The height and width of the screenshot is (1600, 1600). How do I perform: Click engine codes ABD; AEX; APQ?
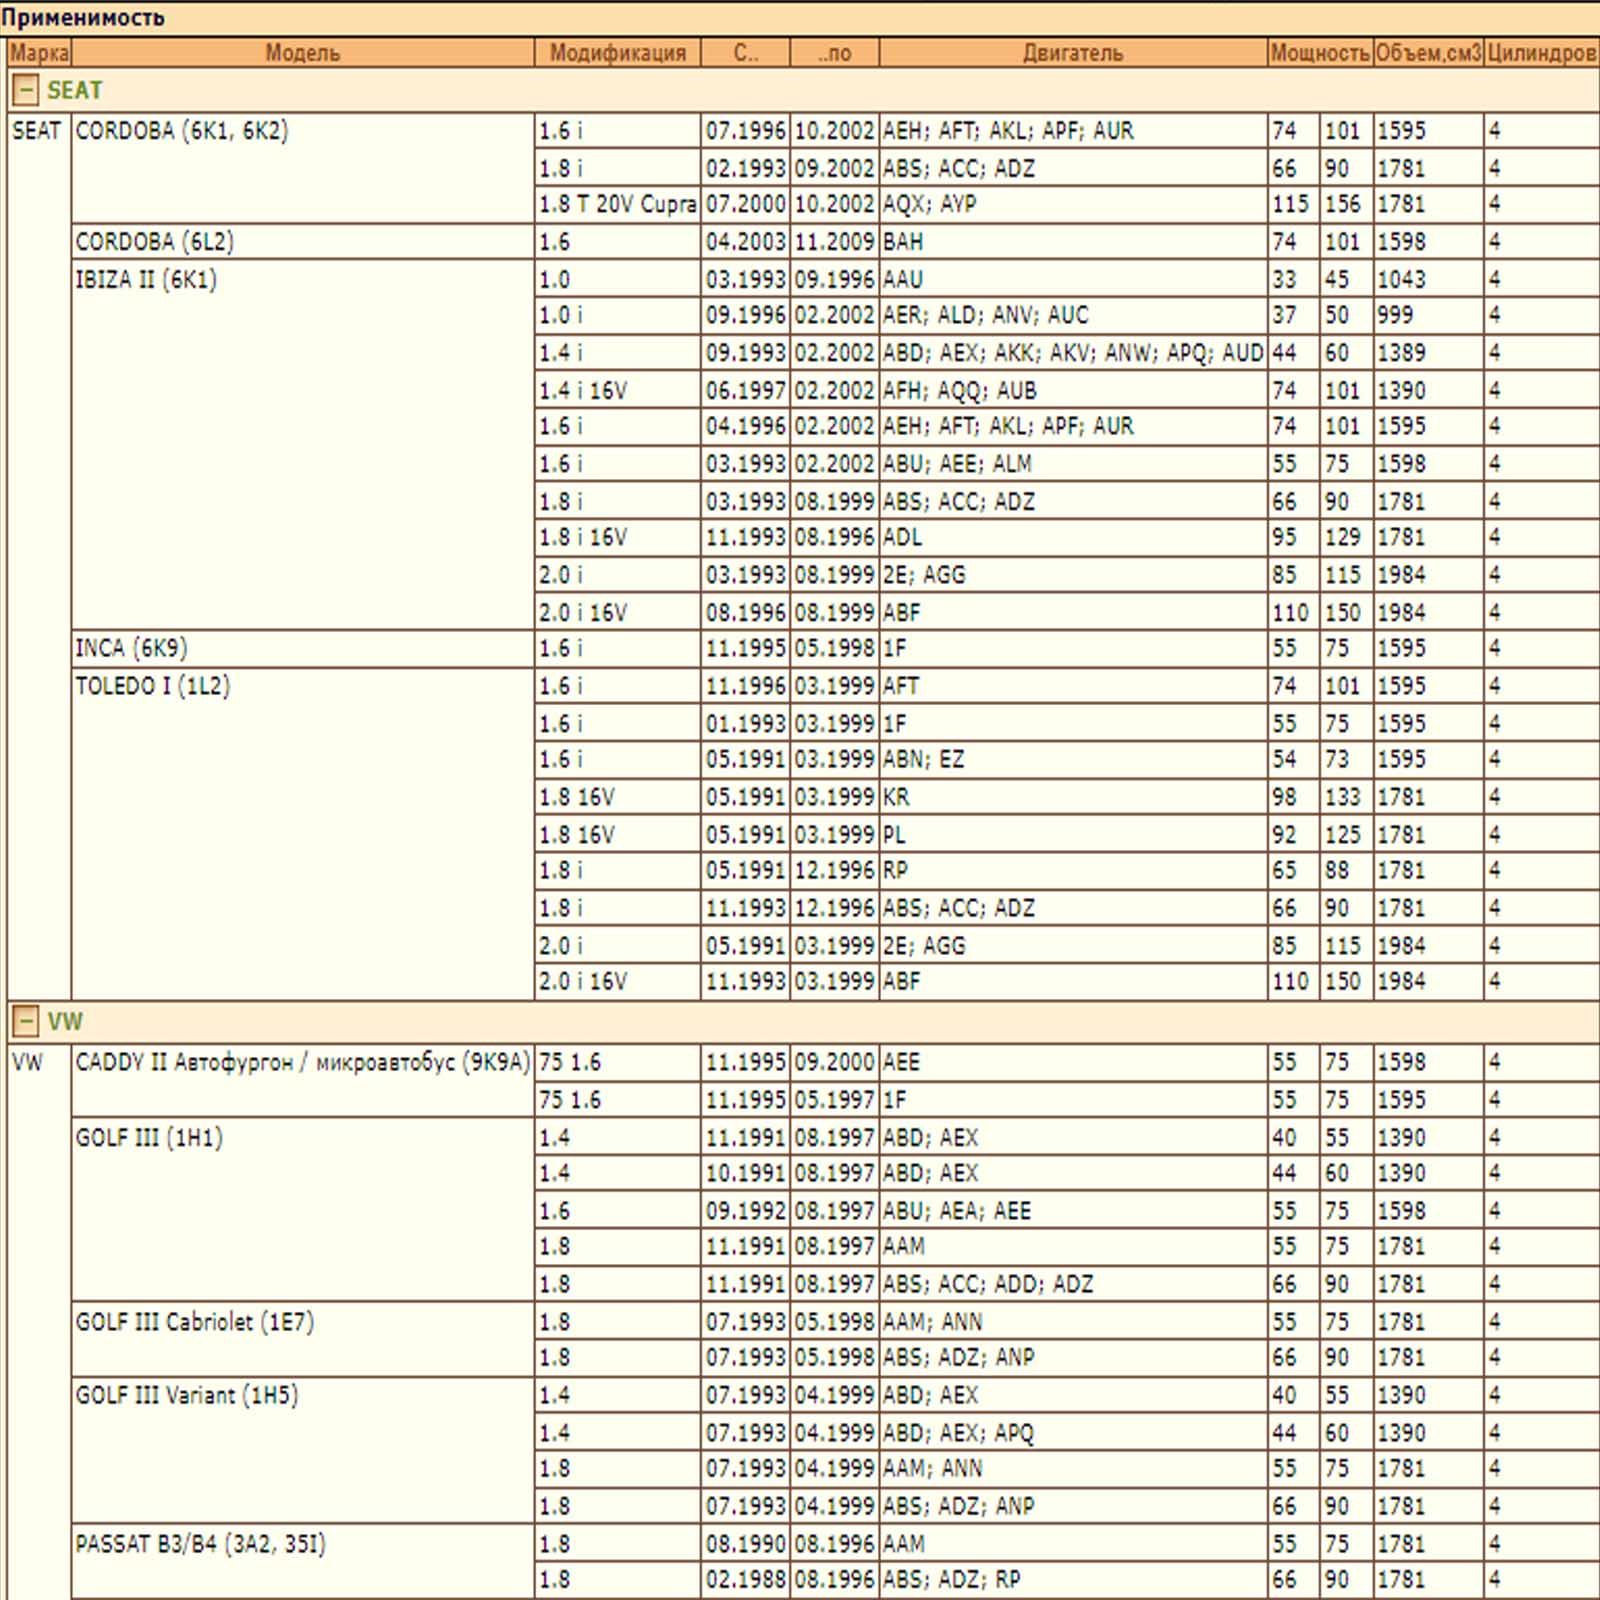pos(958,1432)
